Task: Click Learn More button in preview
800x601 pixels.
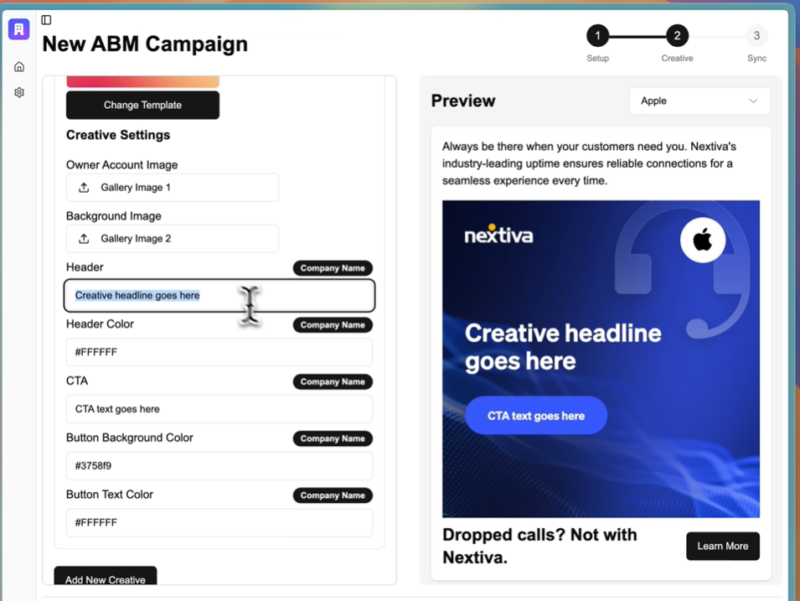Action: 722,546
